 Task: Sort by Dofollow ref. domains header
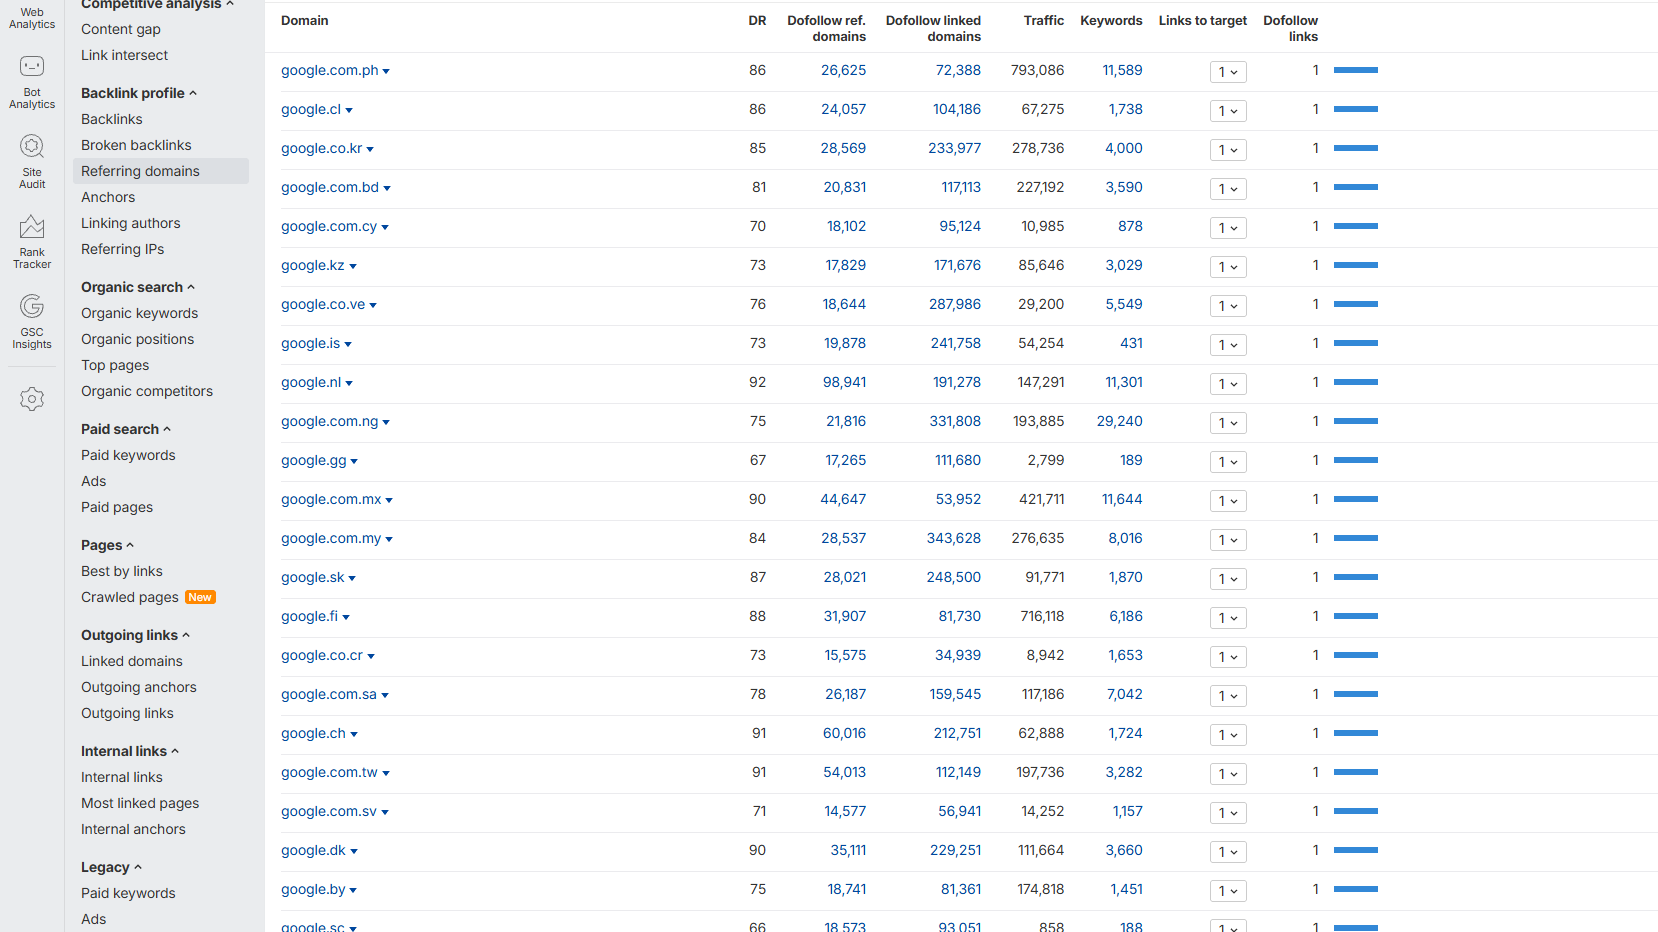pyautogui.click(x=826, y=28)
